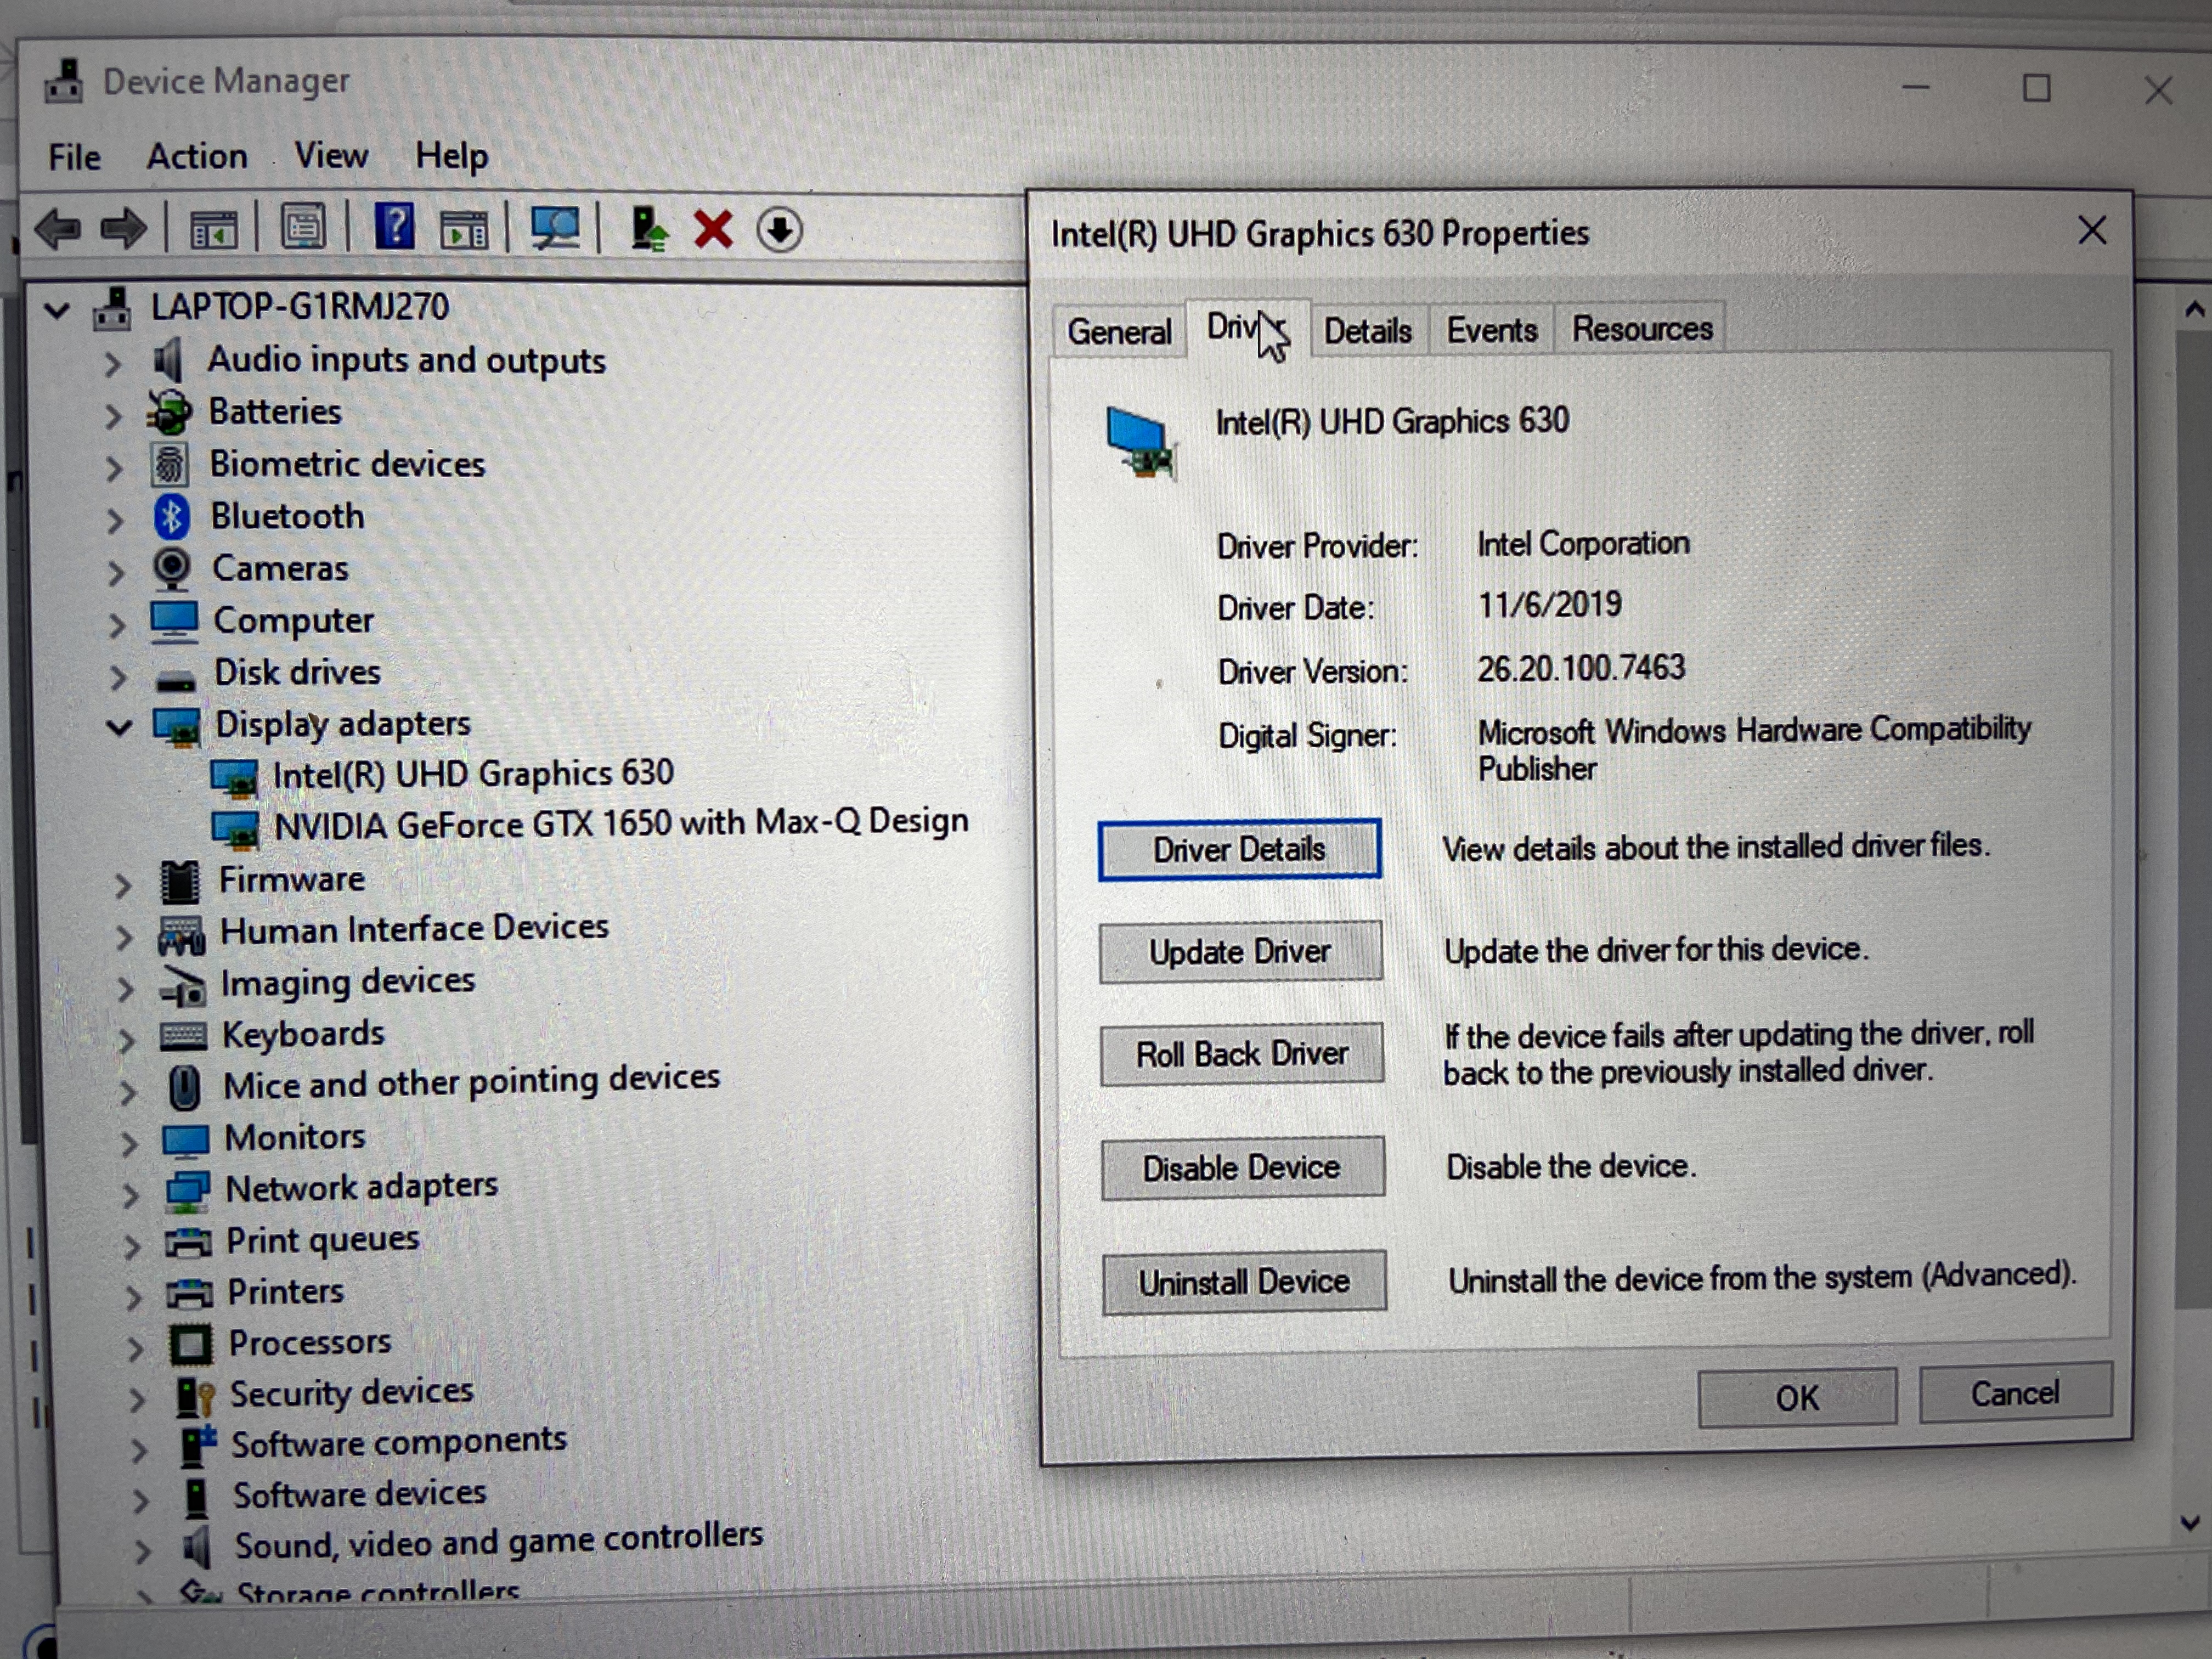This screenshot has width=2212, height=1659.
Task: Click the red X uninstall device icon
Action: (713, 229)
